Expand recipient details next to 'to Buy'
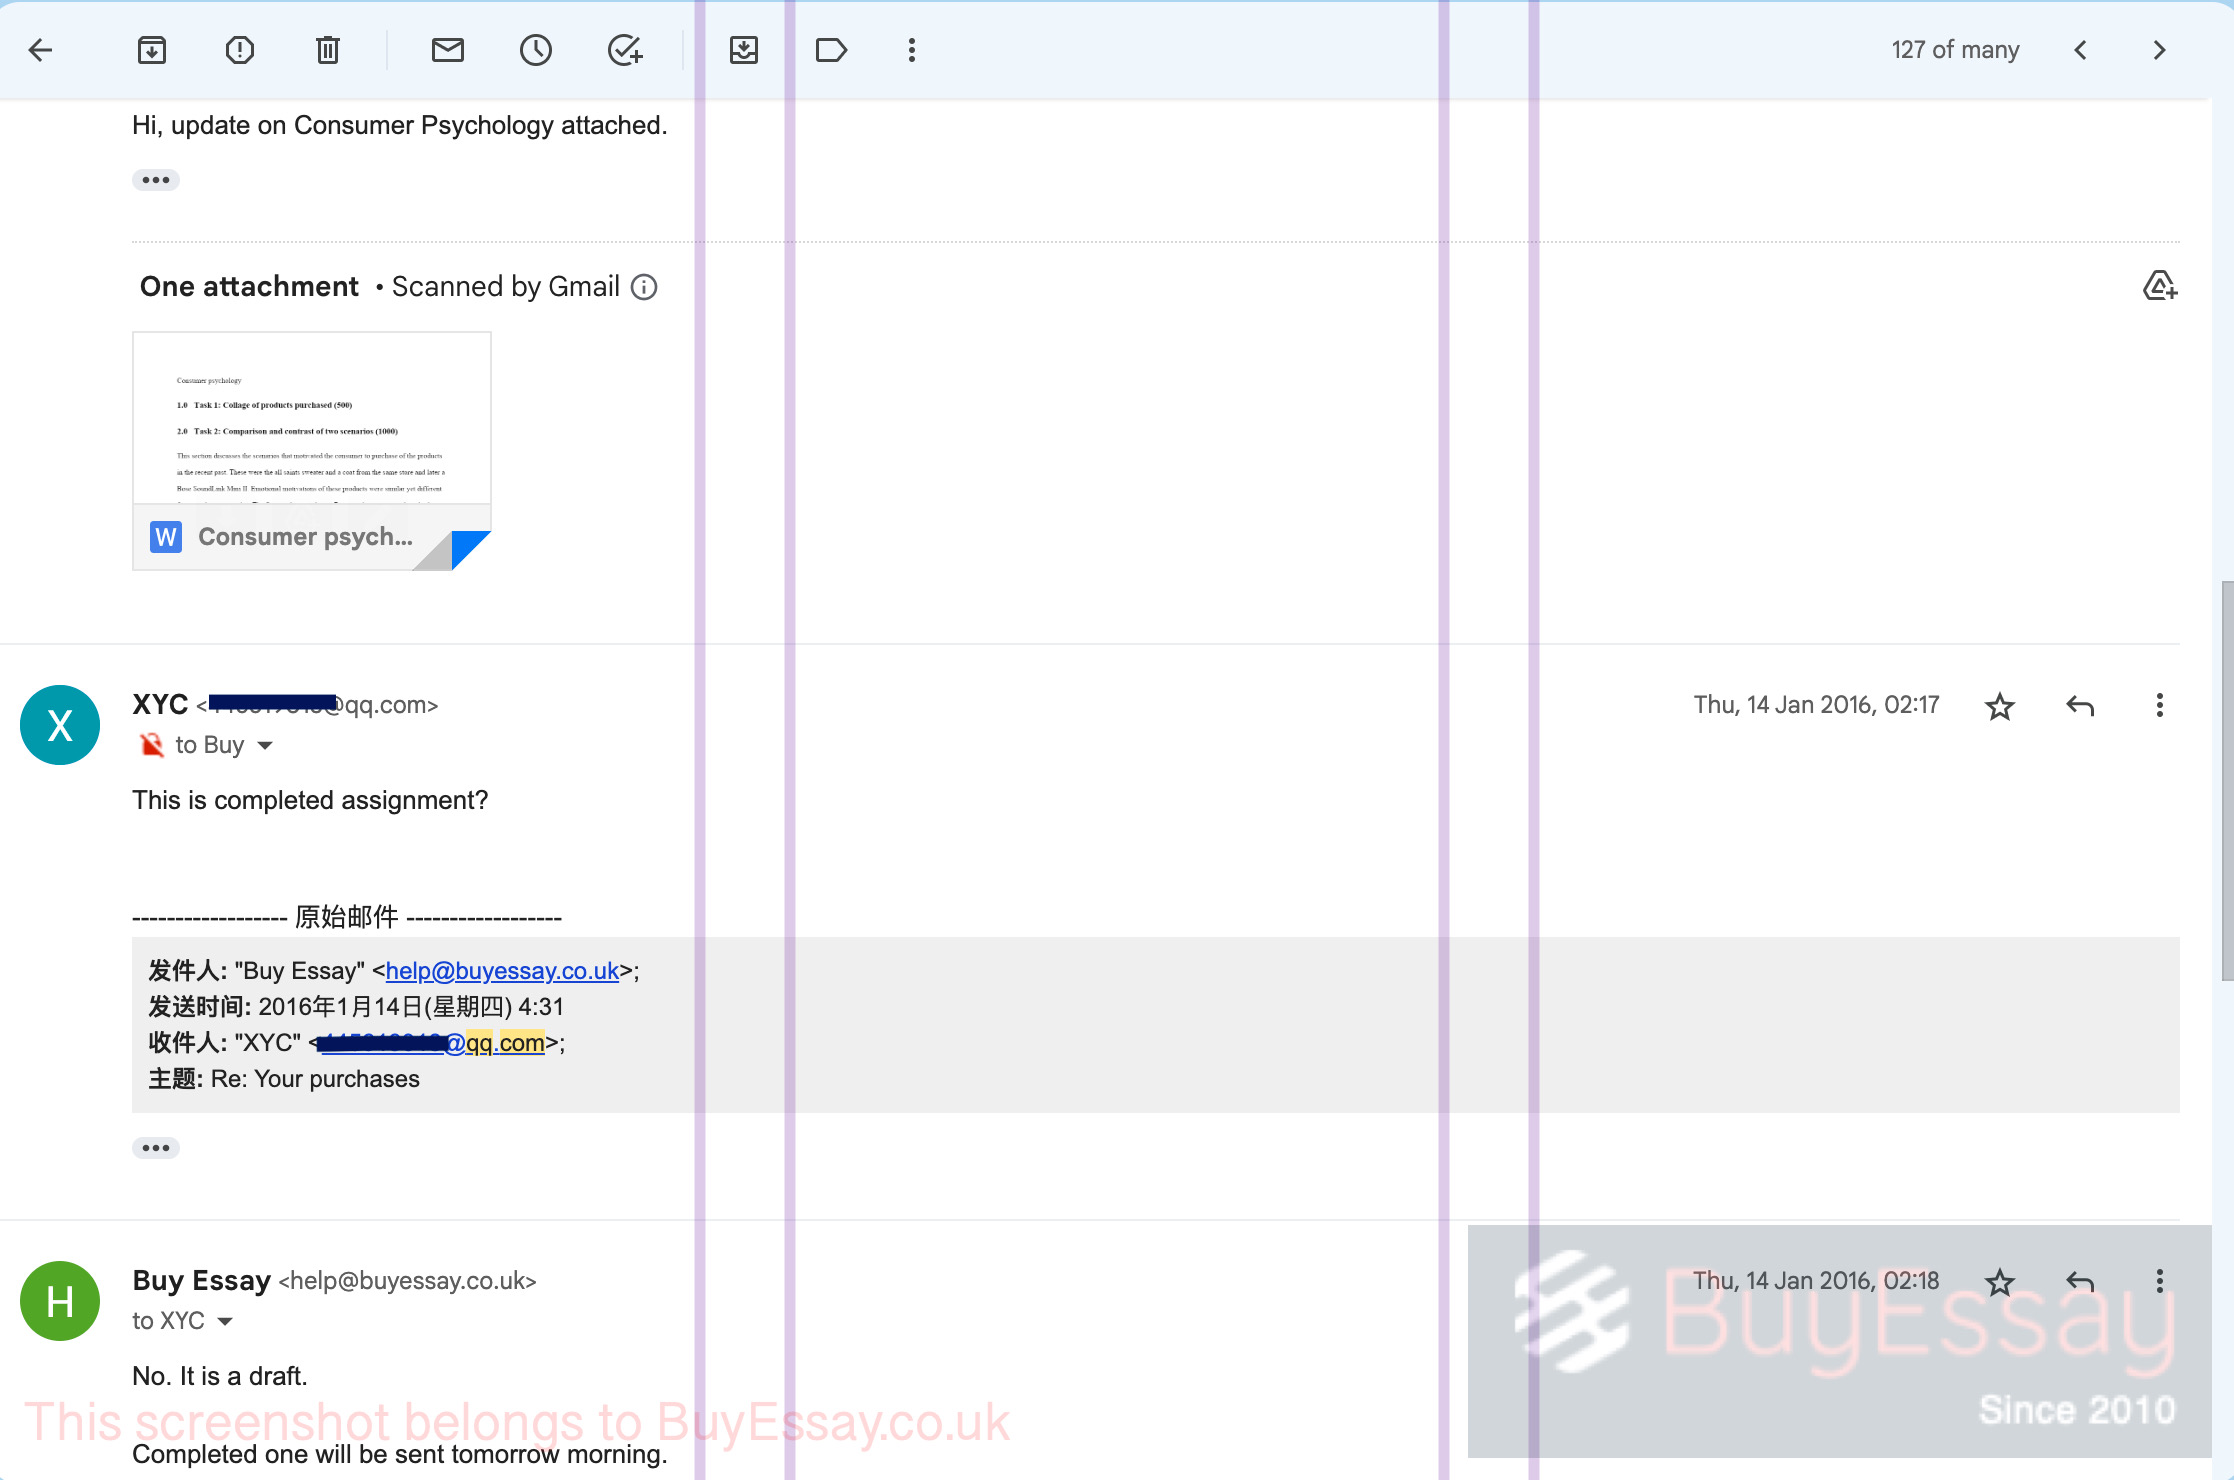2234x1480 pixels. [x=265, y=746]
